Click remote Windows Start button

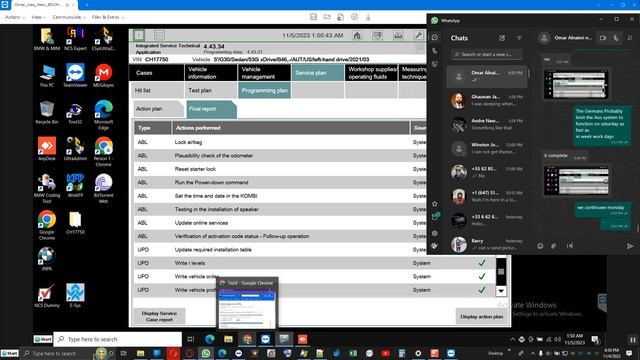coord(43,339)
